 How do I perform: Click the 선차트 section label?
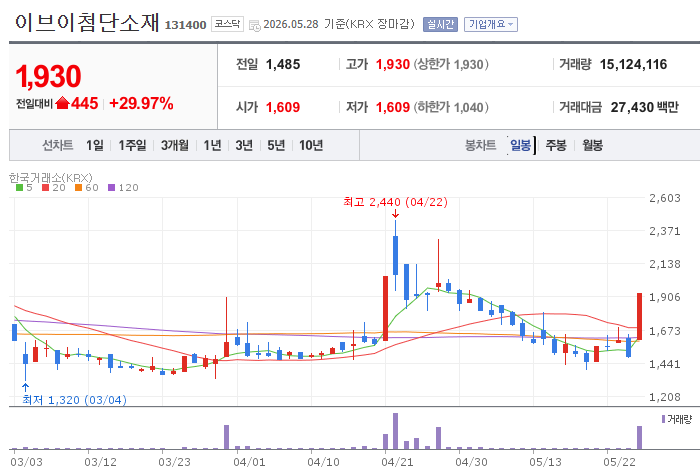tap(57, 145)
